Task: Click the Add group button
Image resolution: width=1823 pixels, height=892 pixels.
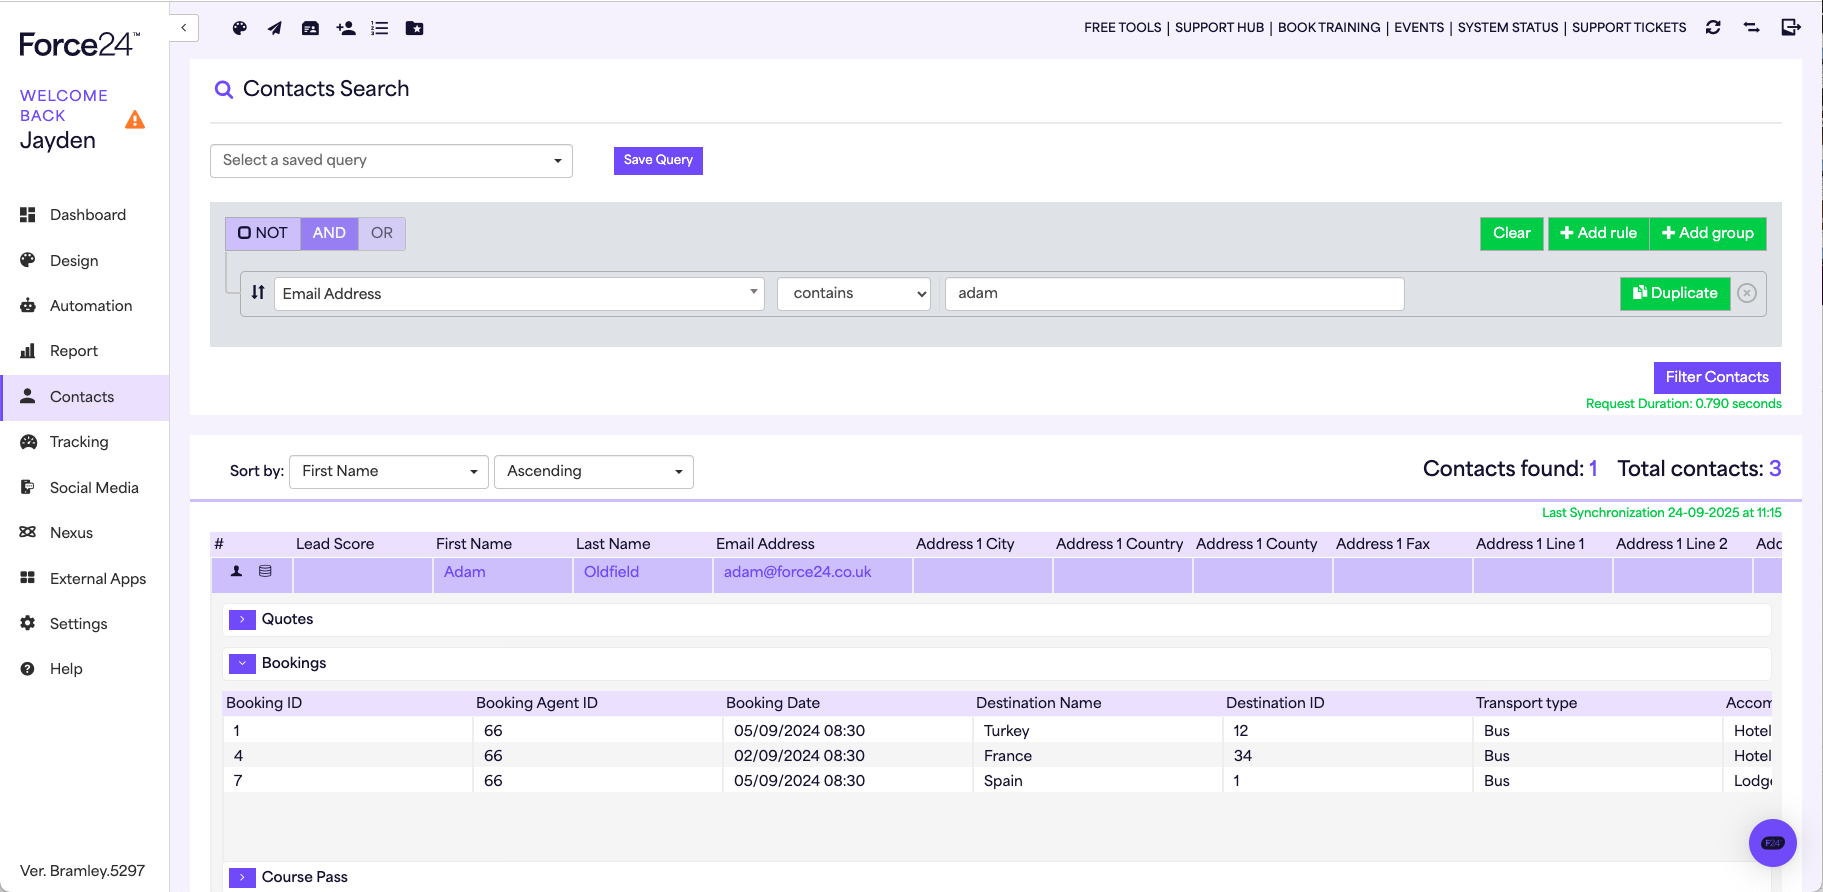Action: pos(1708,233)
